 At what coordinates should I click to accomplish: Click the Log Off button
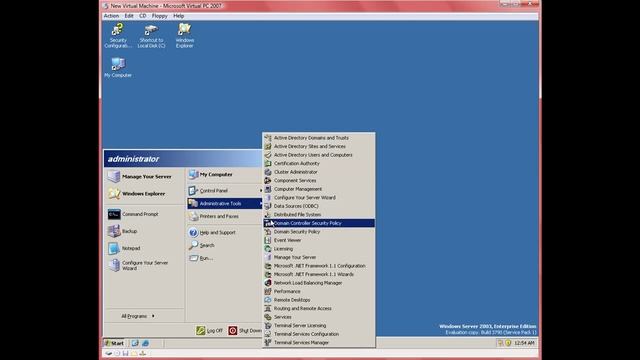(209, 331)
